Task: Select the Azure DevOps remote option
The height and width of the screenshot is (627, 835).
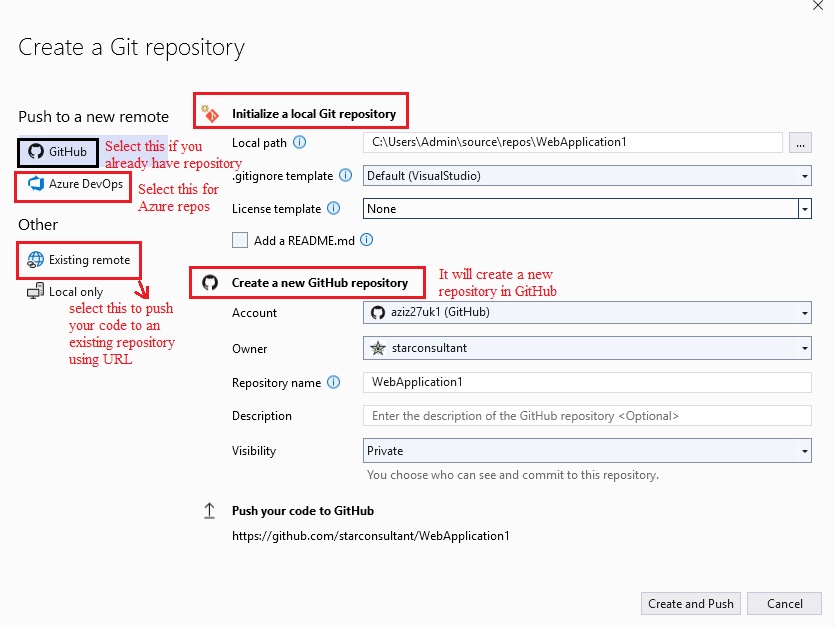Action: pos(74,184)
